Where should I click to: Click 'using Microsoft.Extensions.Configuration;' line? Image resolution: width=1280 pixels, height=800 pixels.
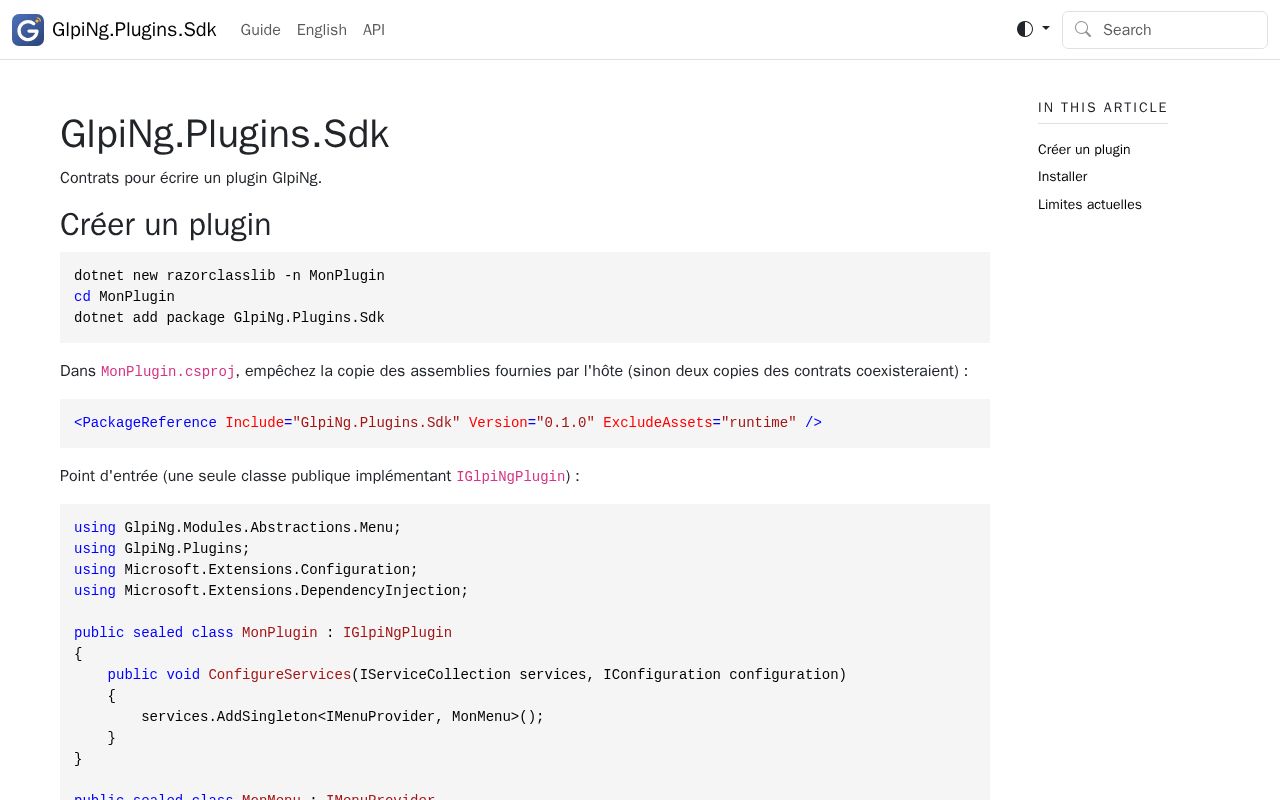click(246, 570)
